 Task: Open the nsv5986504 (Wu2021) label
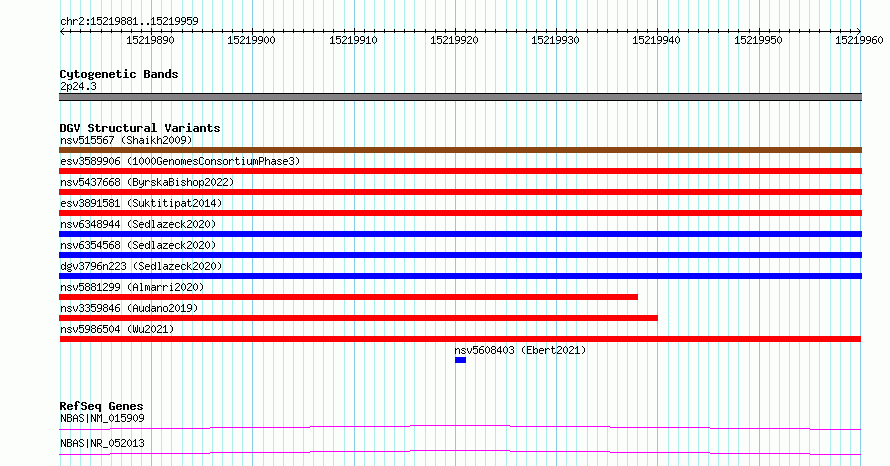pyautogui.click(x=117, y=329)
